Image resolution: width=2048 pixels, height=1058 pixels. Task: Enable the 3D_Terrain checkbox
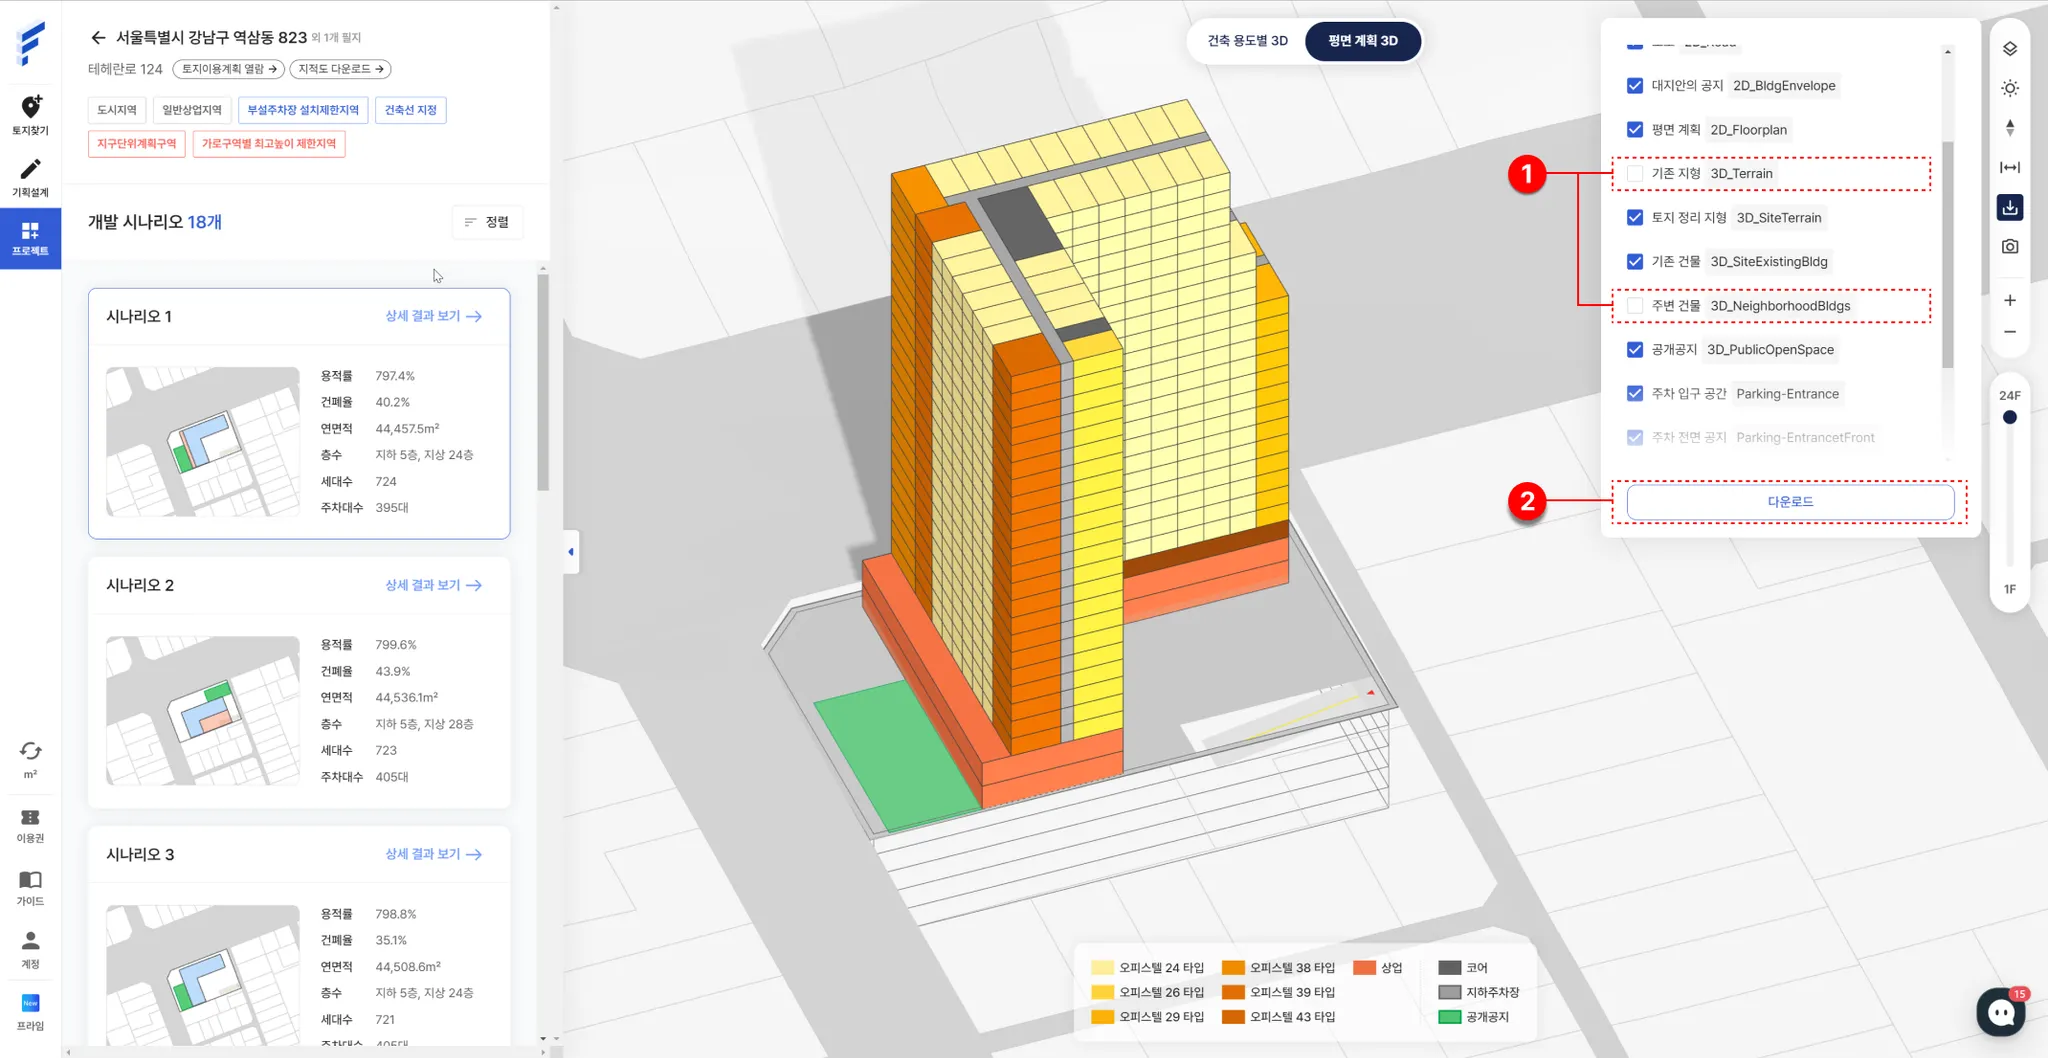(x=1635, y=174)
